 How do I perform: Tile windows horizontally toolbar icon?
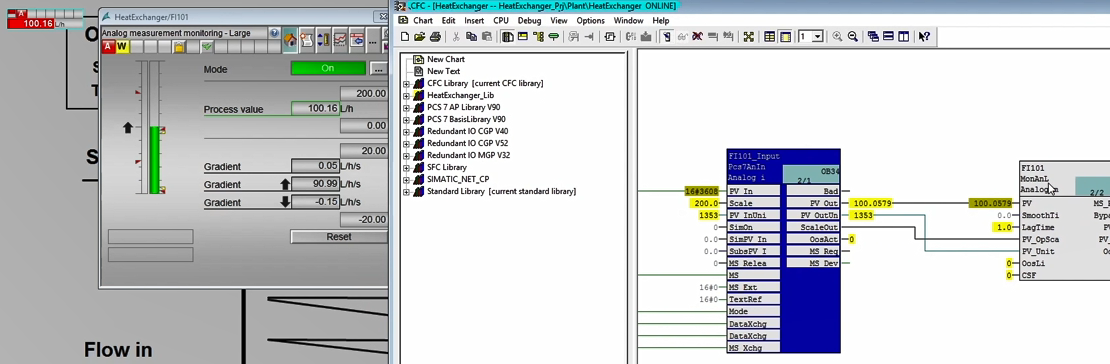coord(889,37)
